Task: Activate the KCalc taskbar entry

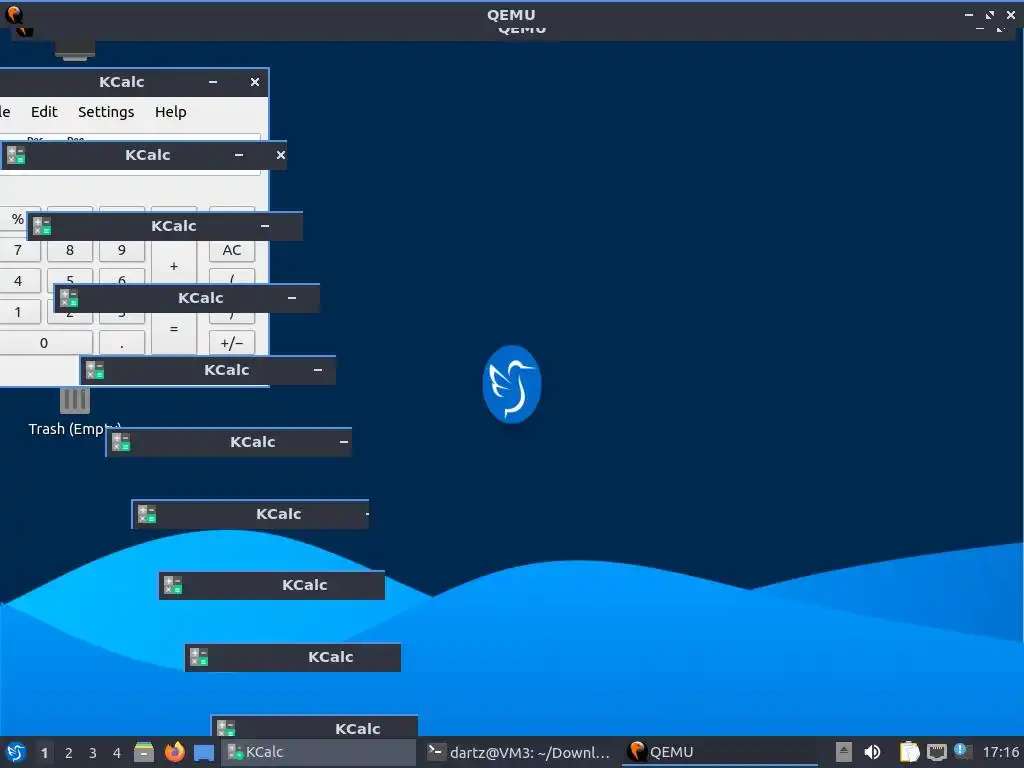Action: point(319,752)
